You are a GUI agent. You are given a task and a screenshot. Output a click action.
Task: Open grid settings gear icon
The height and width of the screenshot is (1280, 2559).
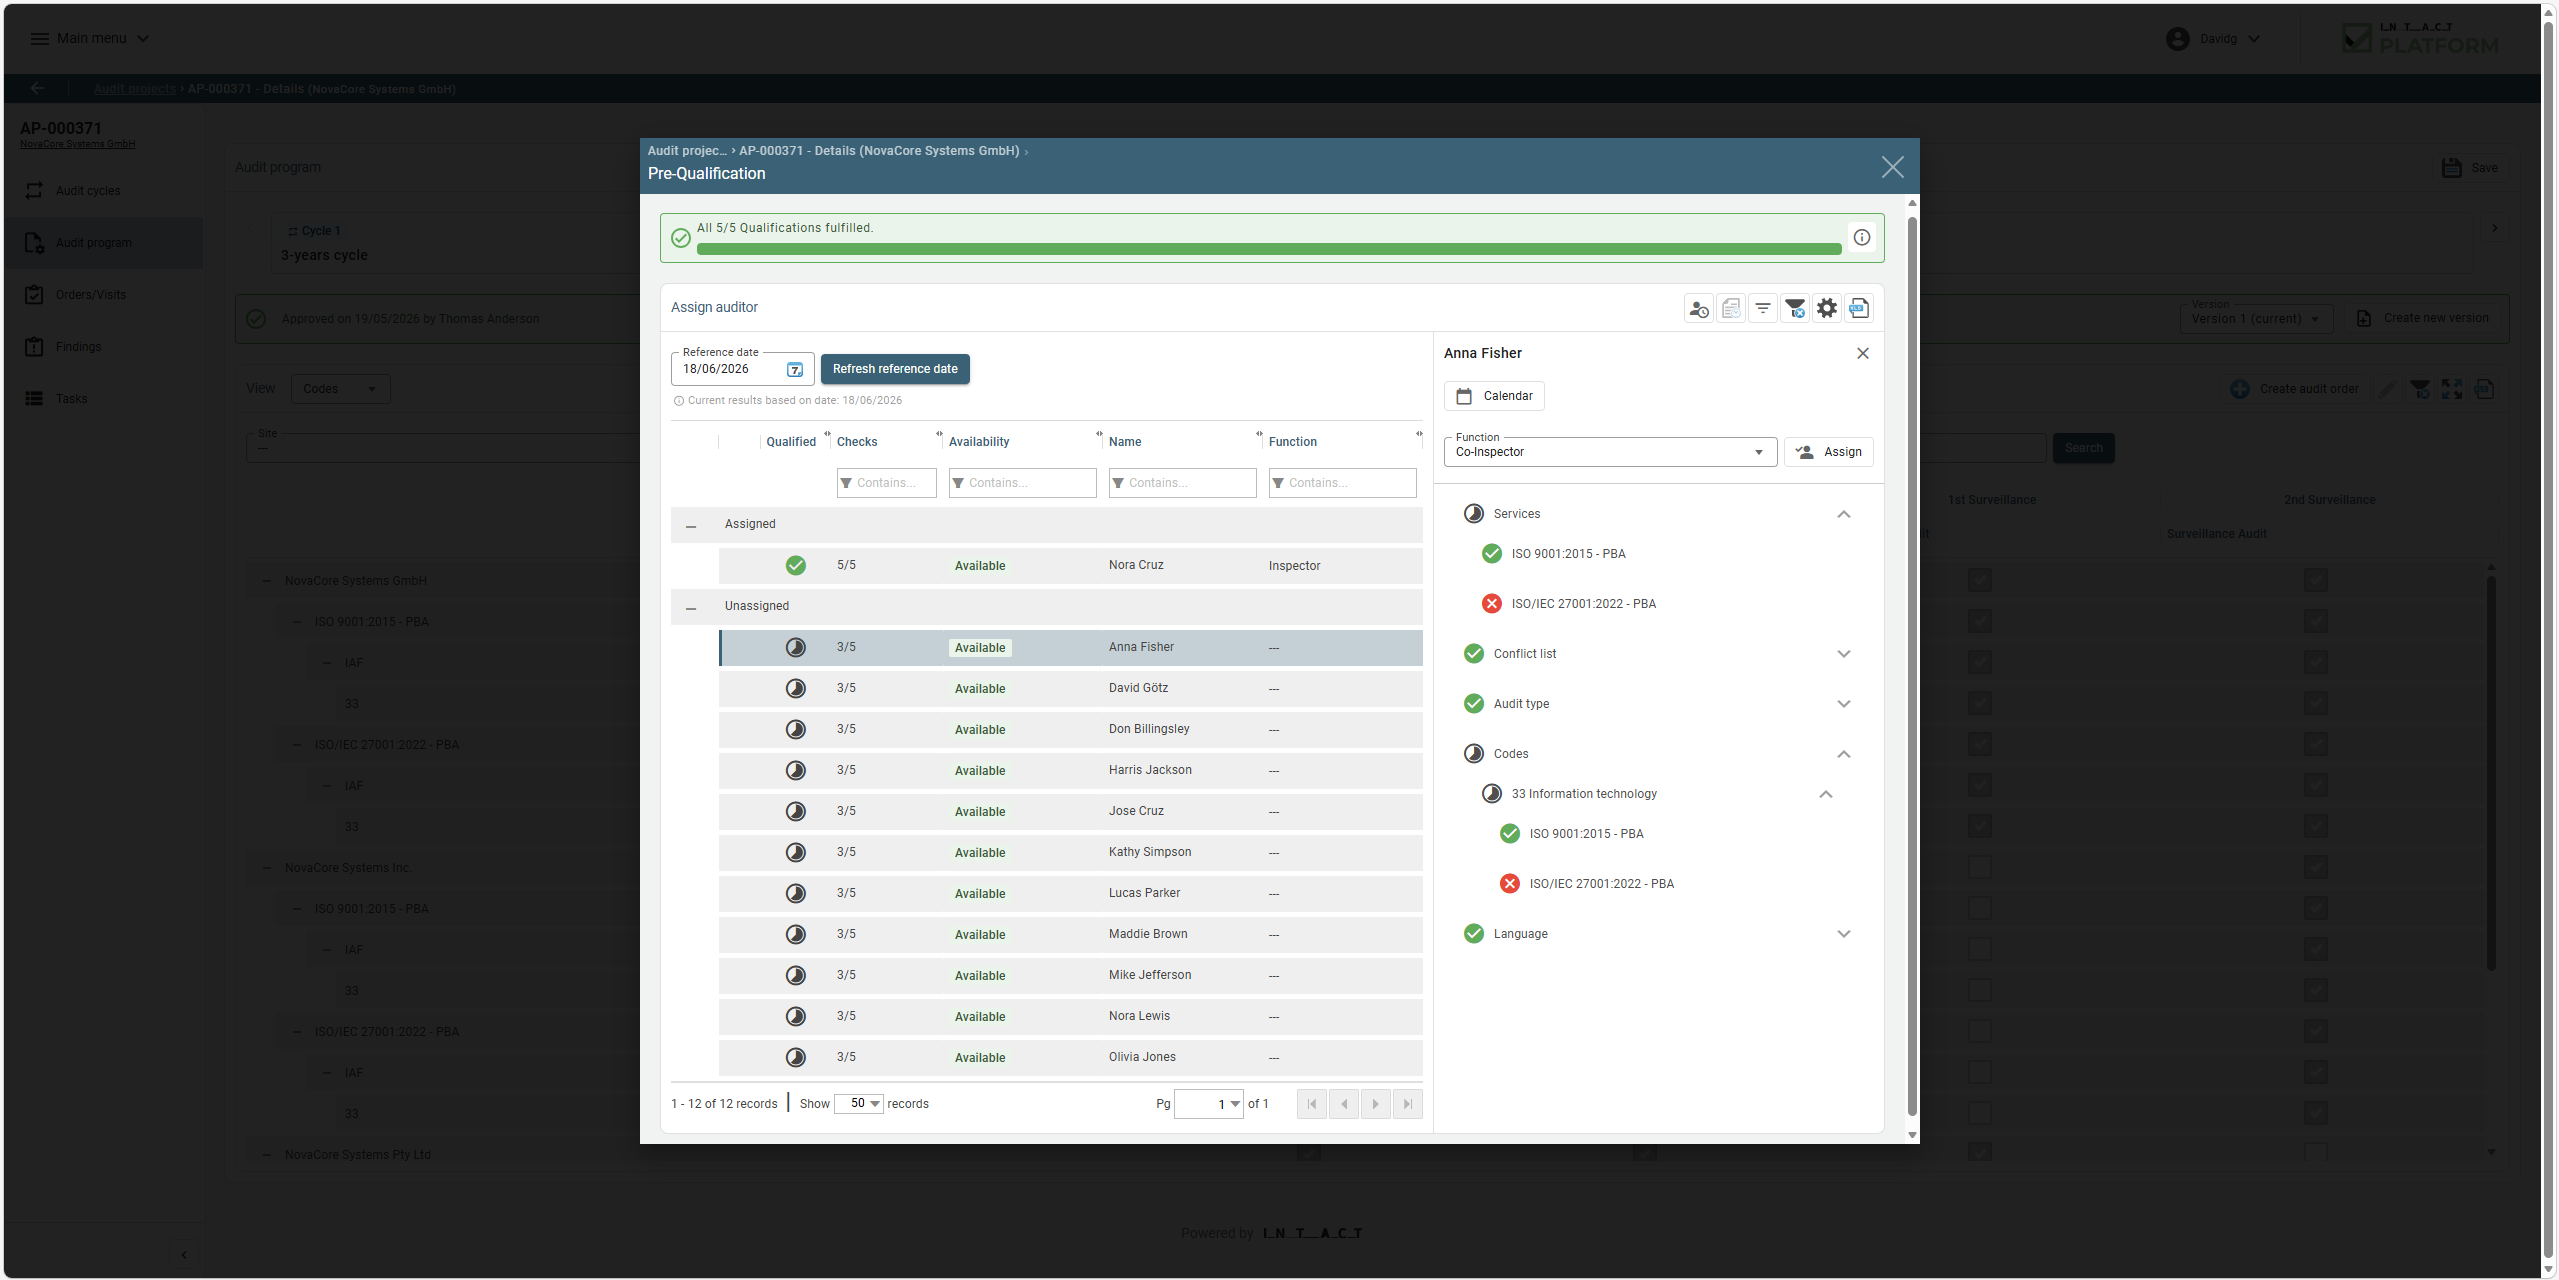point(1827,308)
